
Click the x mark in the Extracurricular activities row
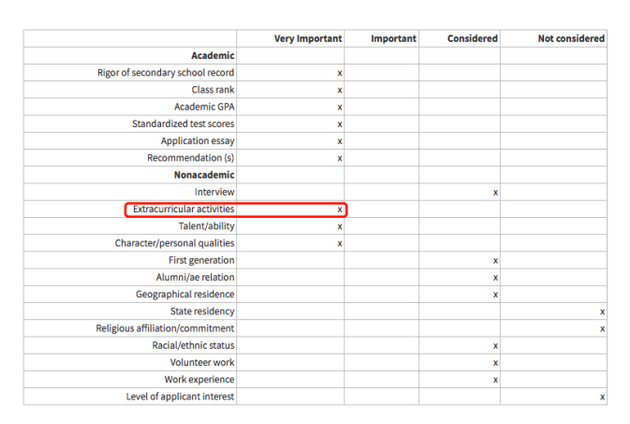(340, 210)
